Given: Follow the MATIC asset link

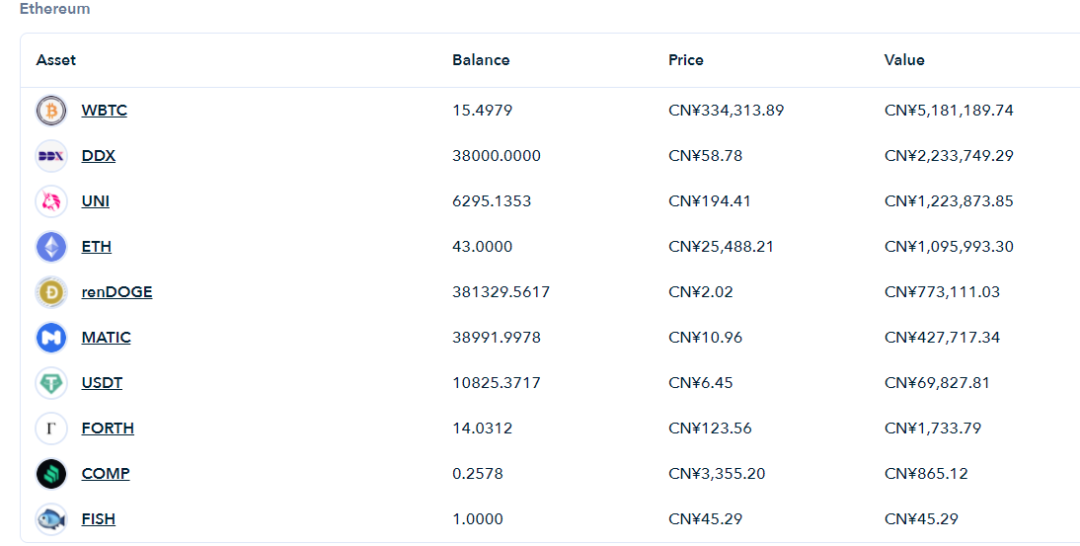Looking at the screenshot, I should point(106,337).
